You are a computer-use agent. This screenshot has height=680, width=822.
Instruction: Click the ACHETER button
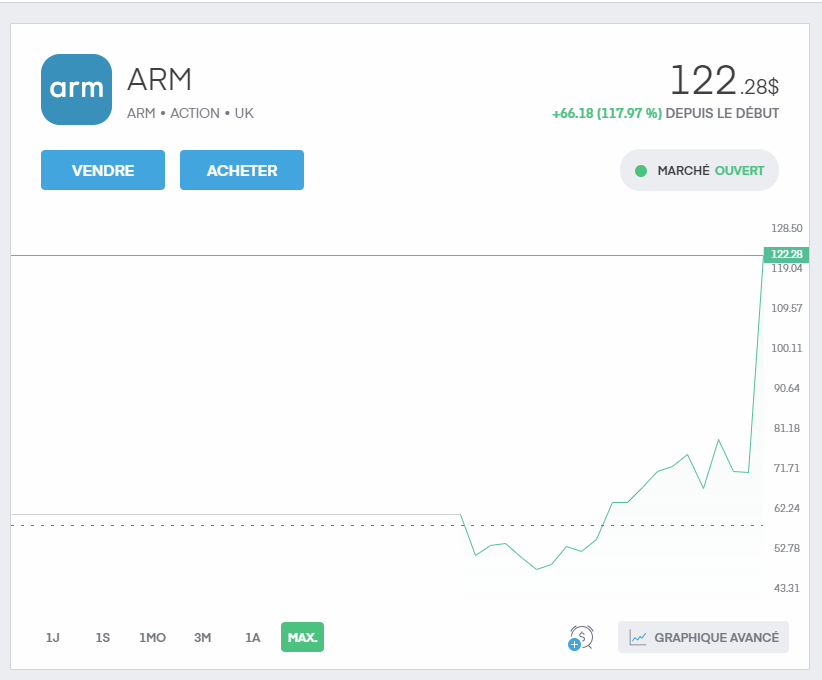point(241,170)
